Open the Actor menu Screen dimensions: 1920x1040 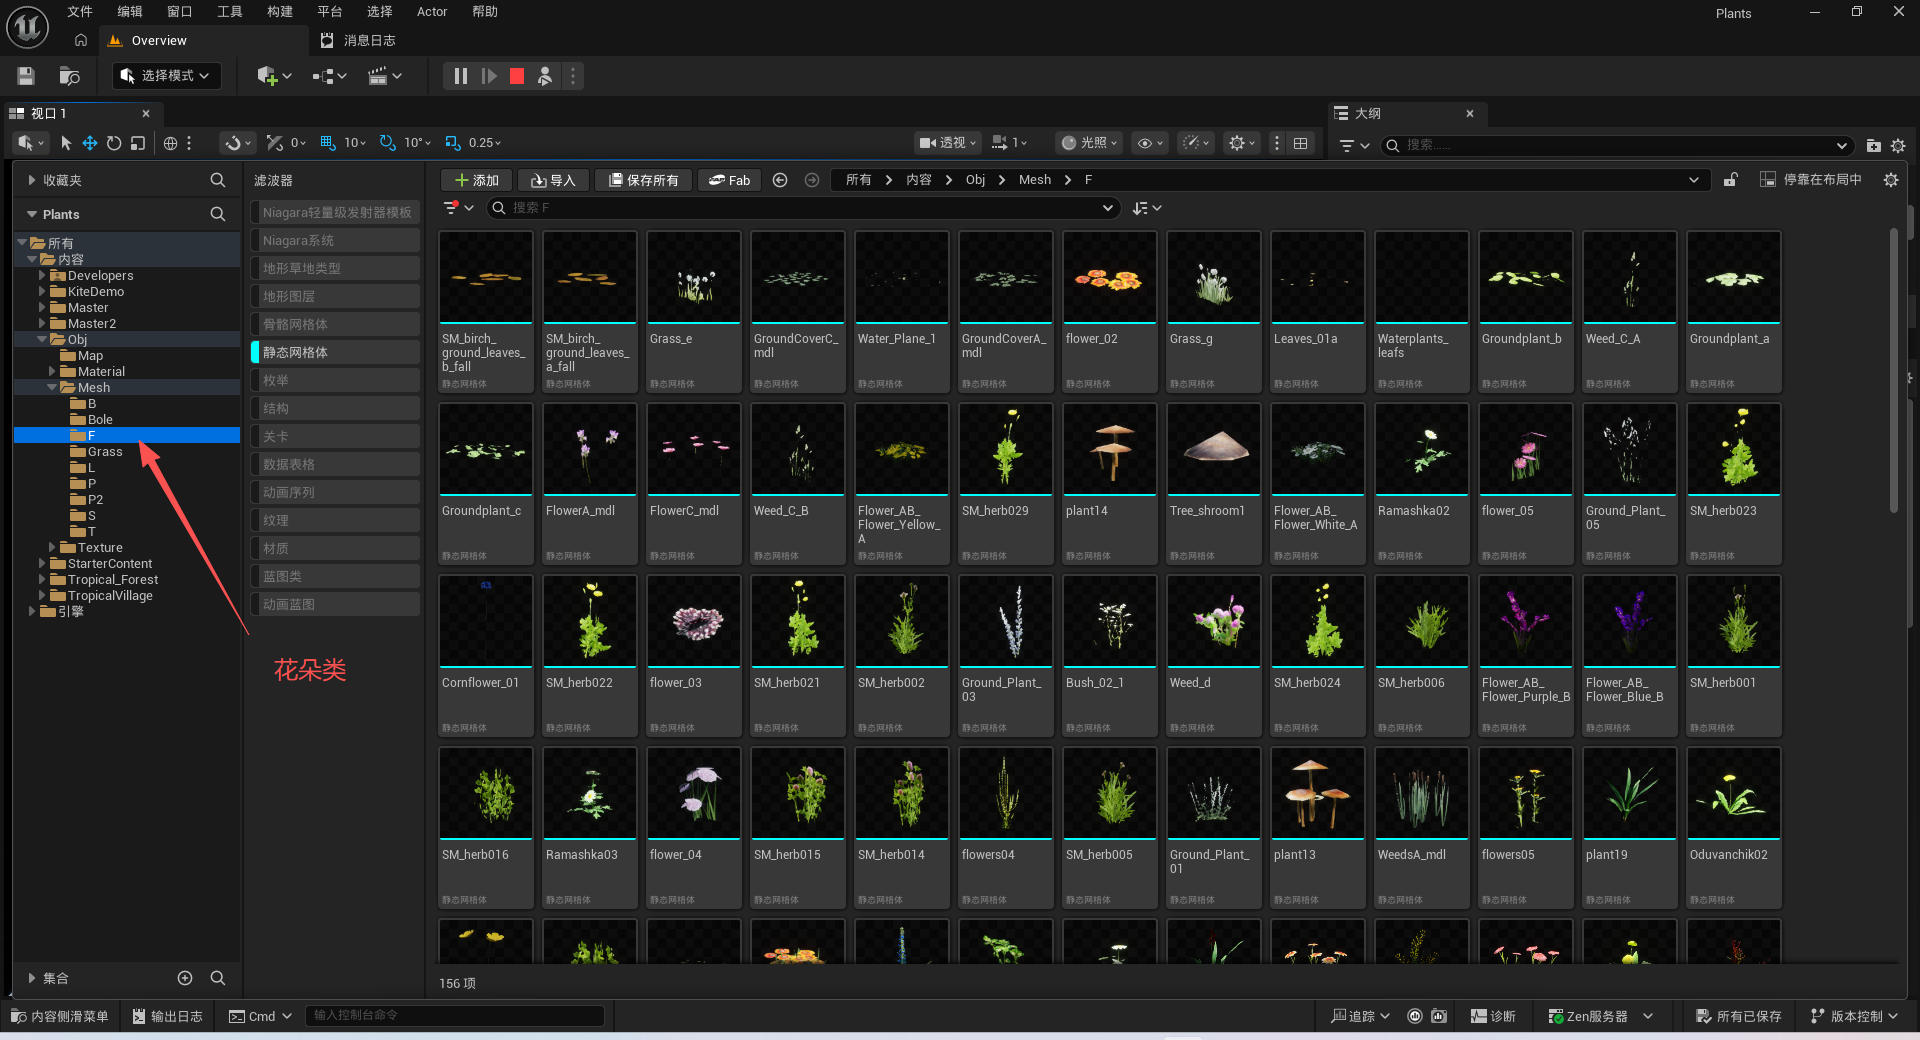[432, 12]
